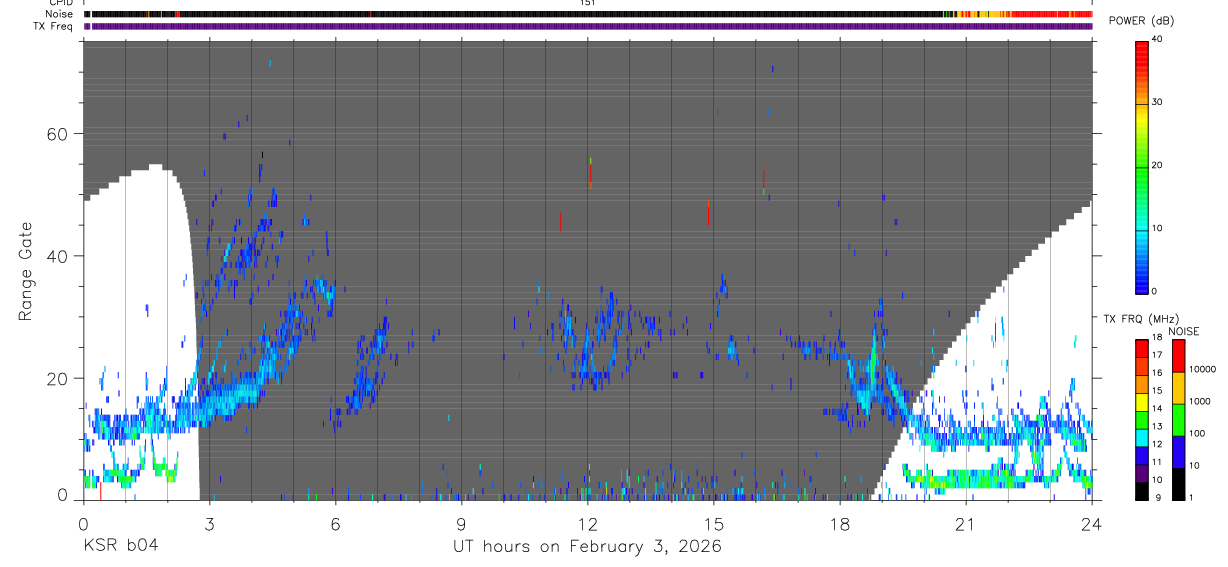Click the "NOISE" legend title
Viewport: 1228px width, 567px height.
(x=1183, y=331)
